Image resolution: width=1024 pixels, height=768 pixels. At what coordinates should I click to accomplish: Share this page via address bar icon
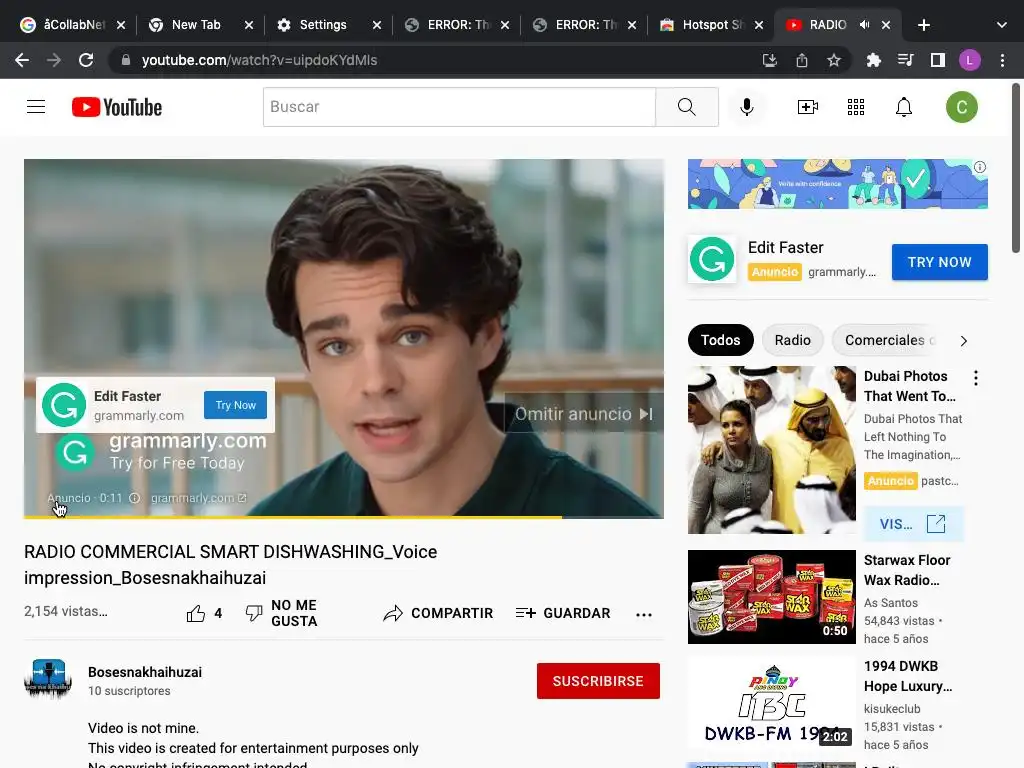click(802, 60)
